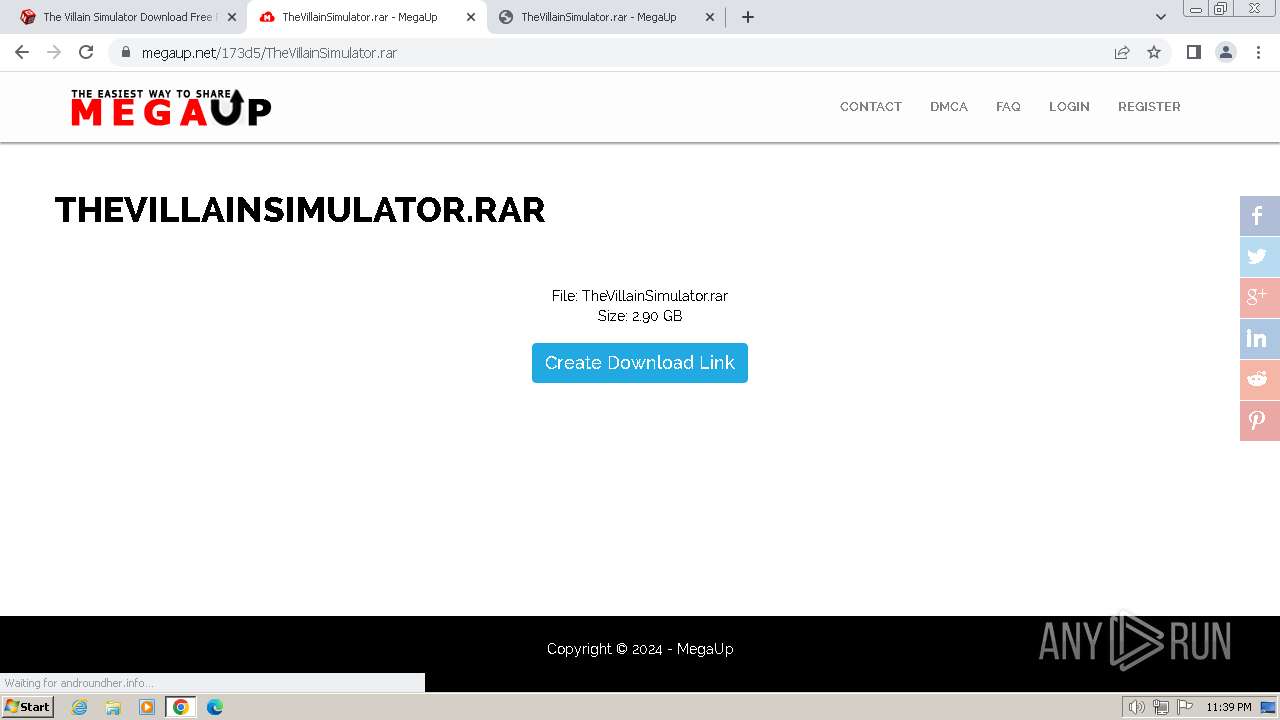Click the File: TheVillainSimulator.rar text
Screen dimensions: 1280x720
[640, 296]
